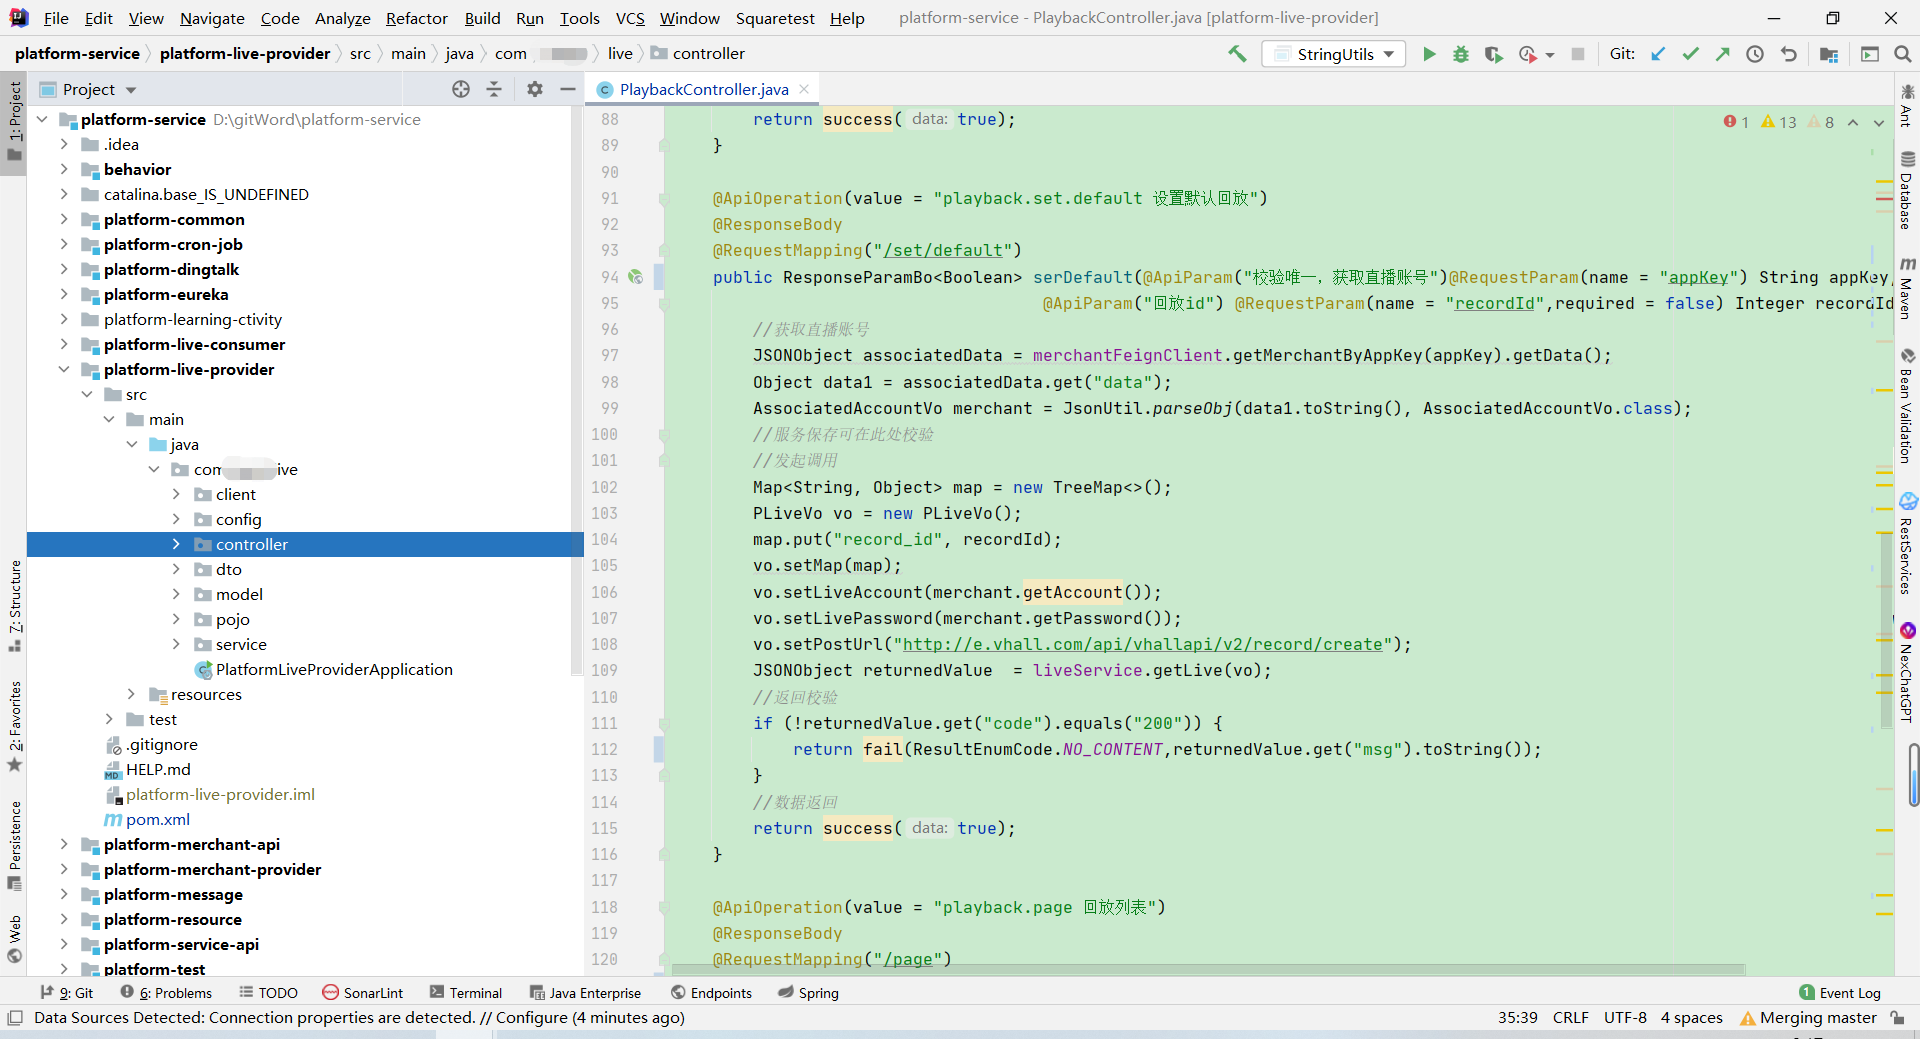This screenshot has width=1920, height=1039.
Task: Open StringUtils run configuration dropdown
Action: [1334, 54]
